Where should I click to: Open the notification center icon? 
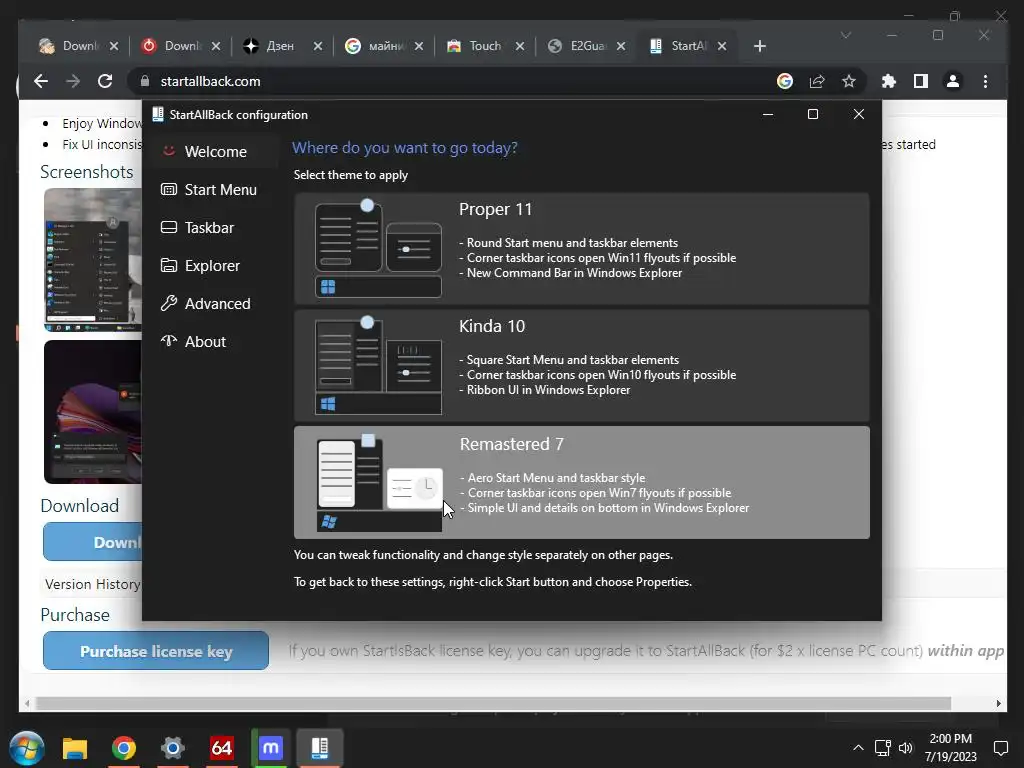pos(1000,748)
